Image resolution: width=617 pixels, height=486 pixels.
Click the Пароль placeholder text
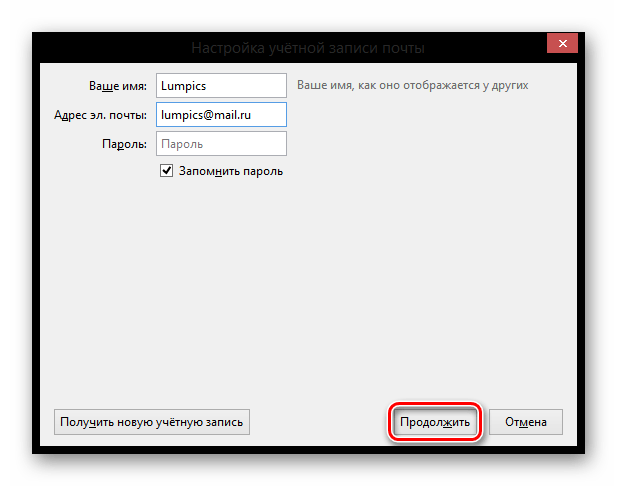point(182,144)
